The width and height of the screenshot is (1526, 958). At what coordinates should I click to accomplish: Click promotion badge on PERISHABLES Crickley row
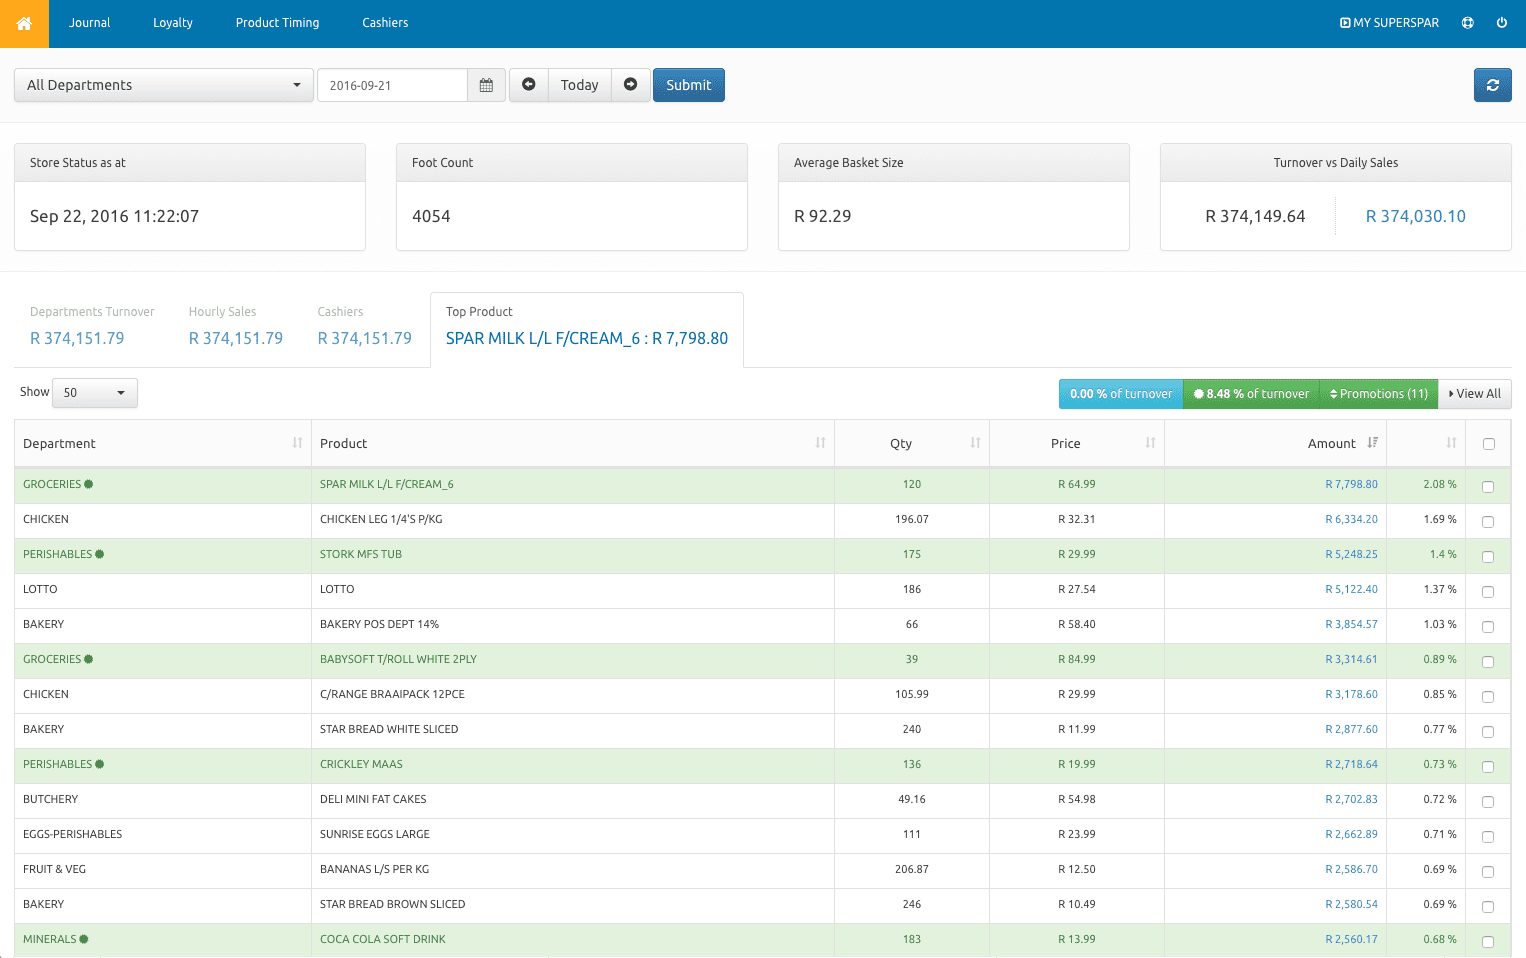[x=99, y=764]
